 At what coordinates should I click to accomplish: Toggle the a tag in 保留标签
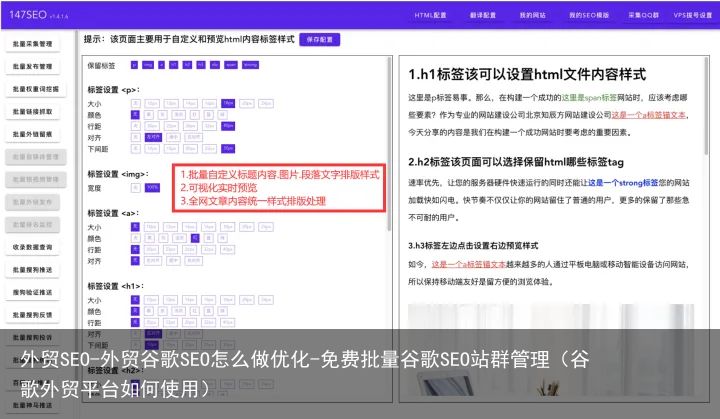pyautogui.click(x=162, y=65)
